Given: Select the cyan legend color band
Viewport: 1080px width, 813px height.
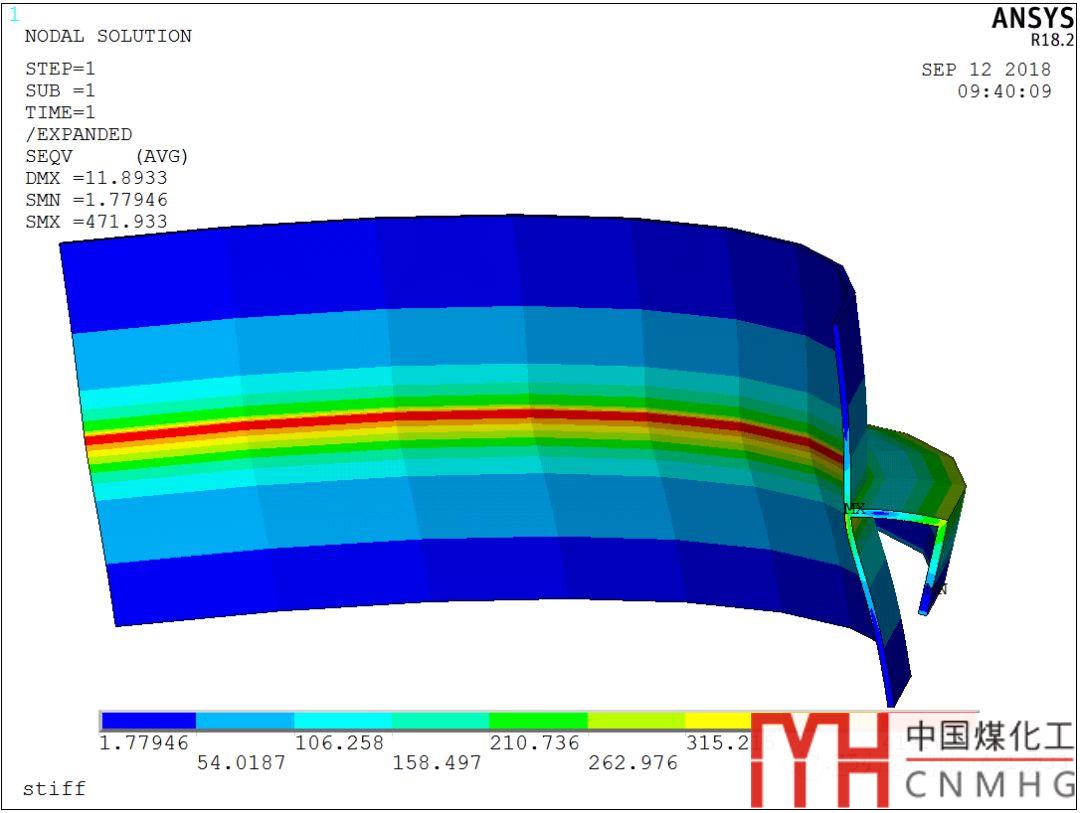Looking at the screenshot, I should pos(343,721).
